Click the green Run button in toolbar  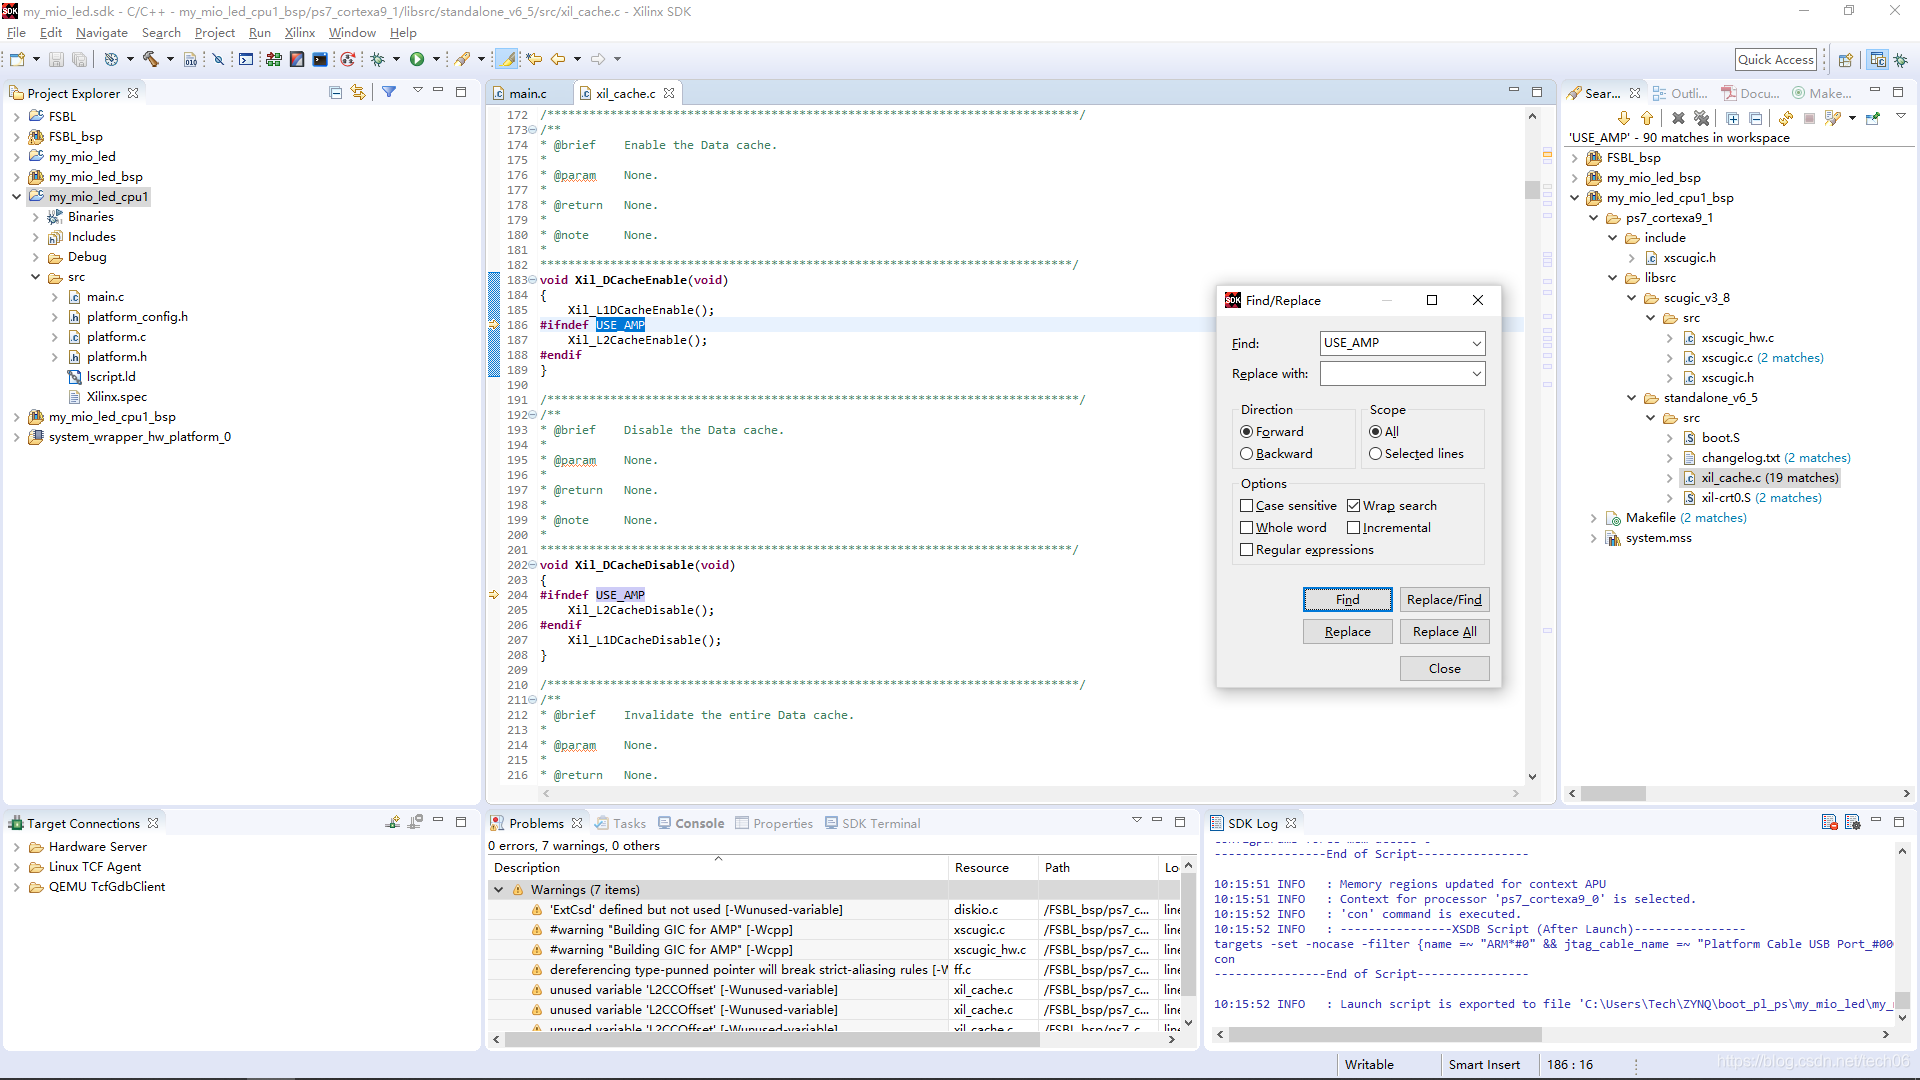tap(417, 59)
